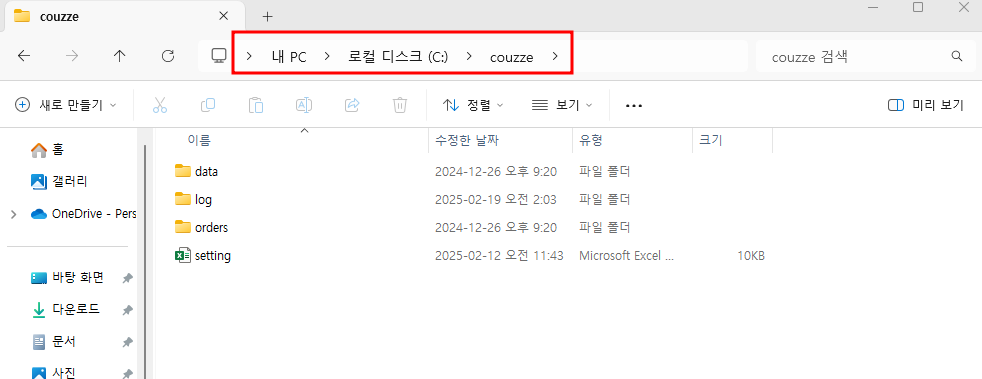The height and width of the screenshot is (379, 982).
Task: Open 홈 in the navigation pane
Action: (x=48, y=150)
